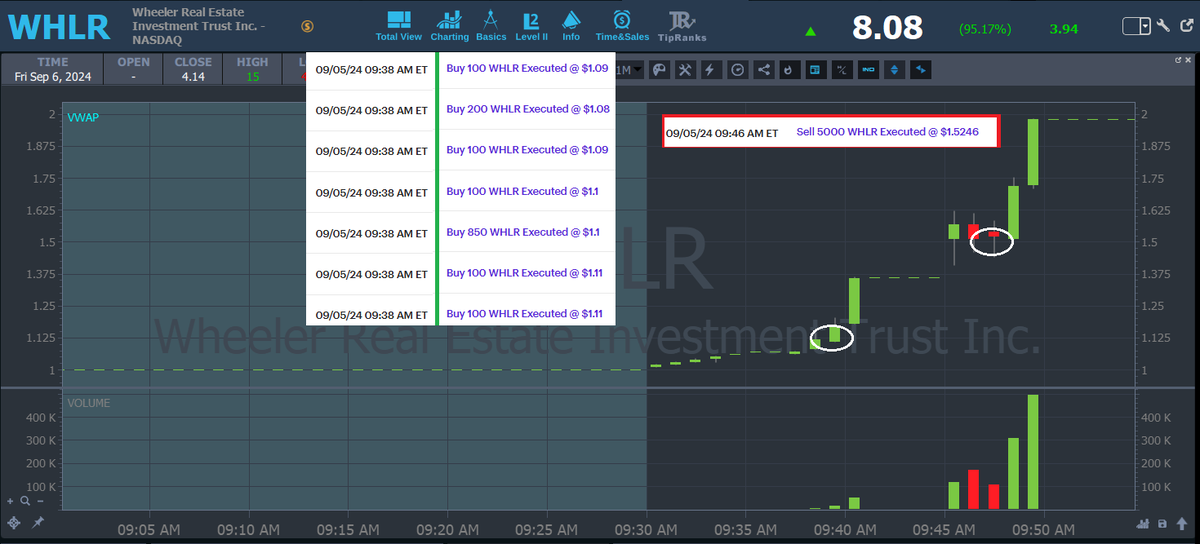Open the Basics tool
1200x544 pixels.
[x=491, y=25]
